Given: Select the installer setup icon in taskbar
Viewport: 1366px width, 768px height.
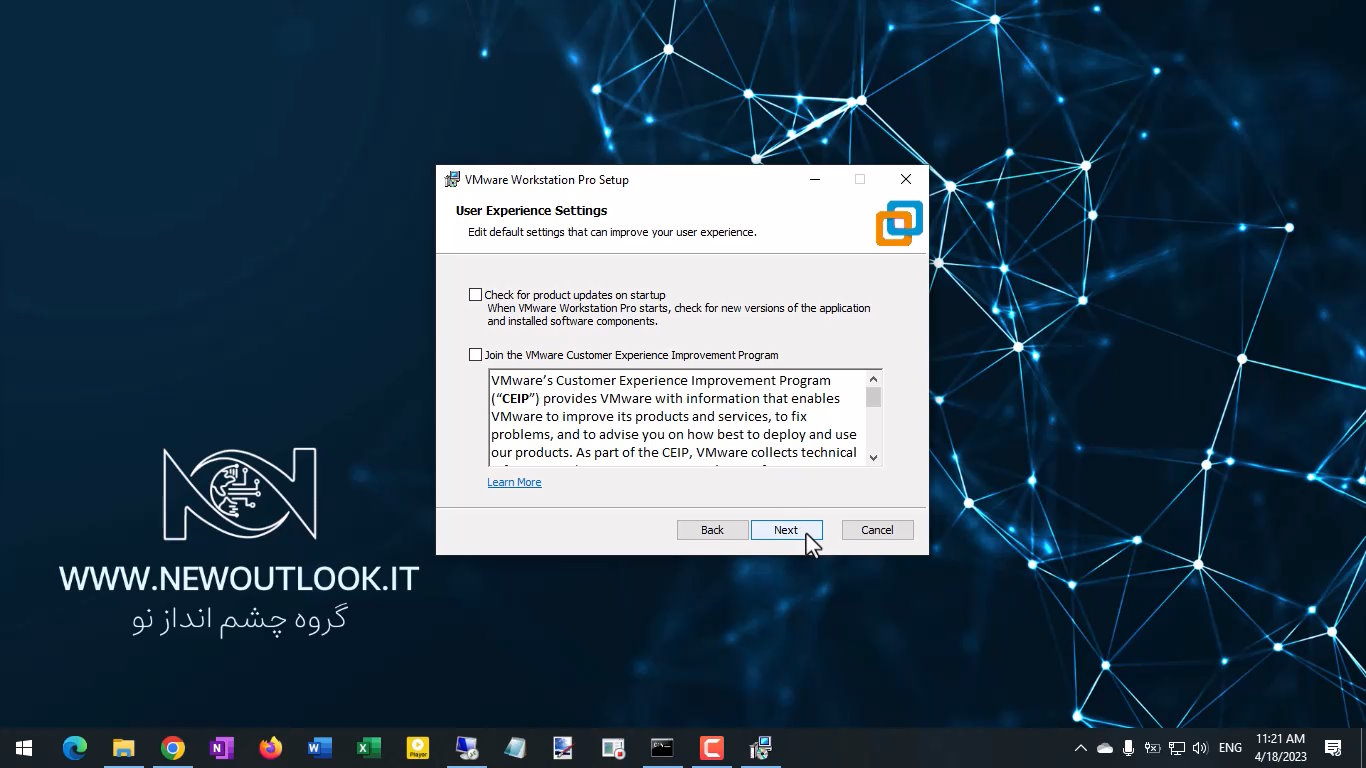Looking at the screenshot, I should click(760, 748).
